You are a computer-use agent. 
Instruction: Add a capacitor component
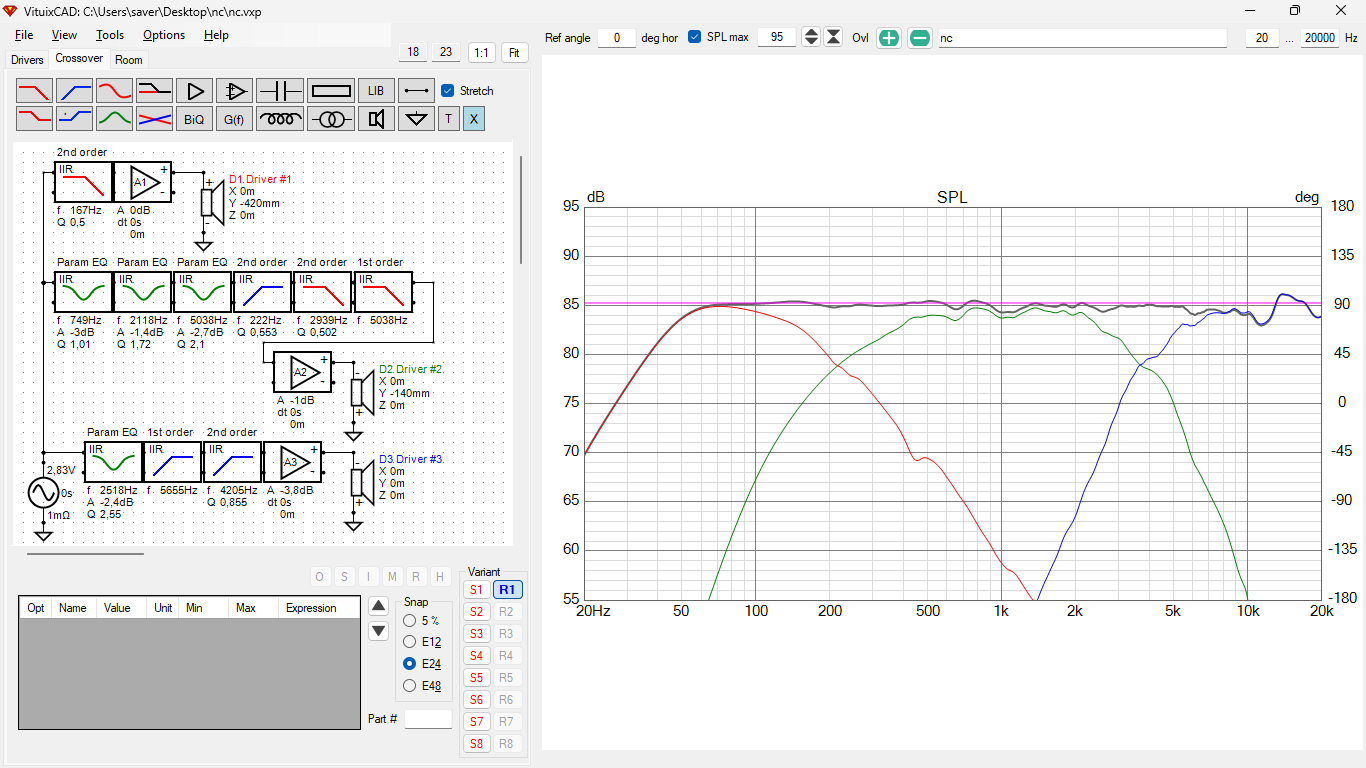click(x=280, y=91)
